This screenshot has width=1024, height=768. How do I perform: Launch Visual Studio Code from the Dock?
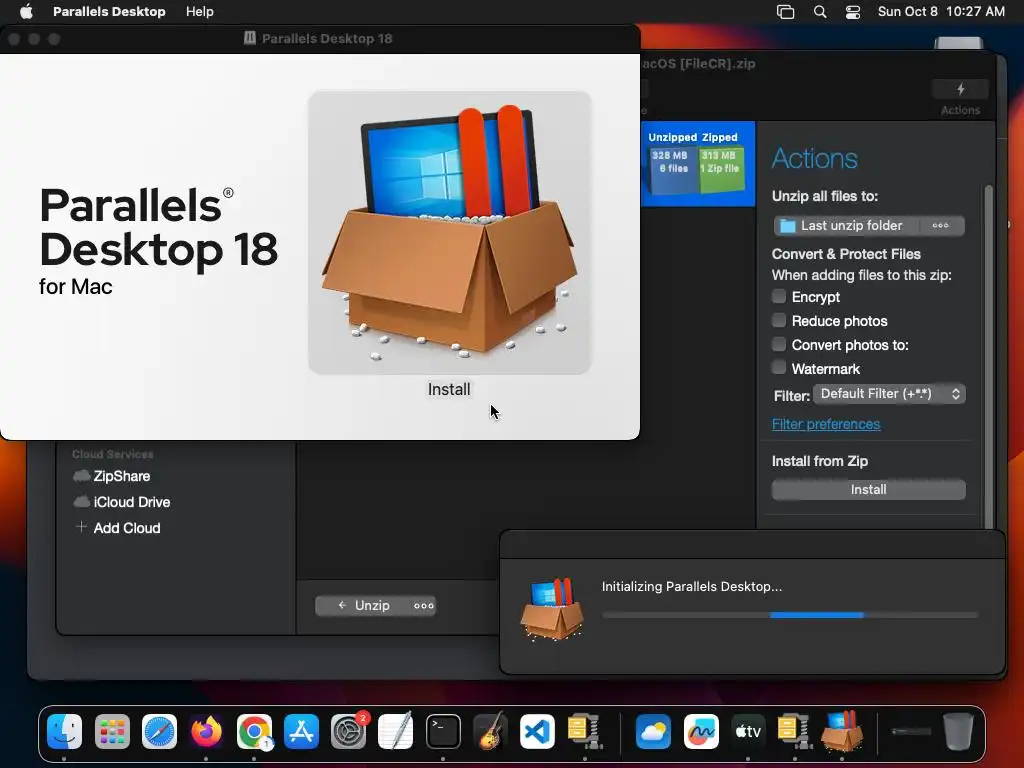(x=537, y=731)
